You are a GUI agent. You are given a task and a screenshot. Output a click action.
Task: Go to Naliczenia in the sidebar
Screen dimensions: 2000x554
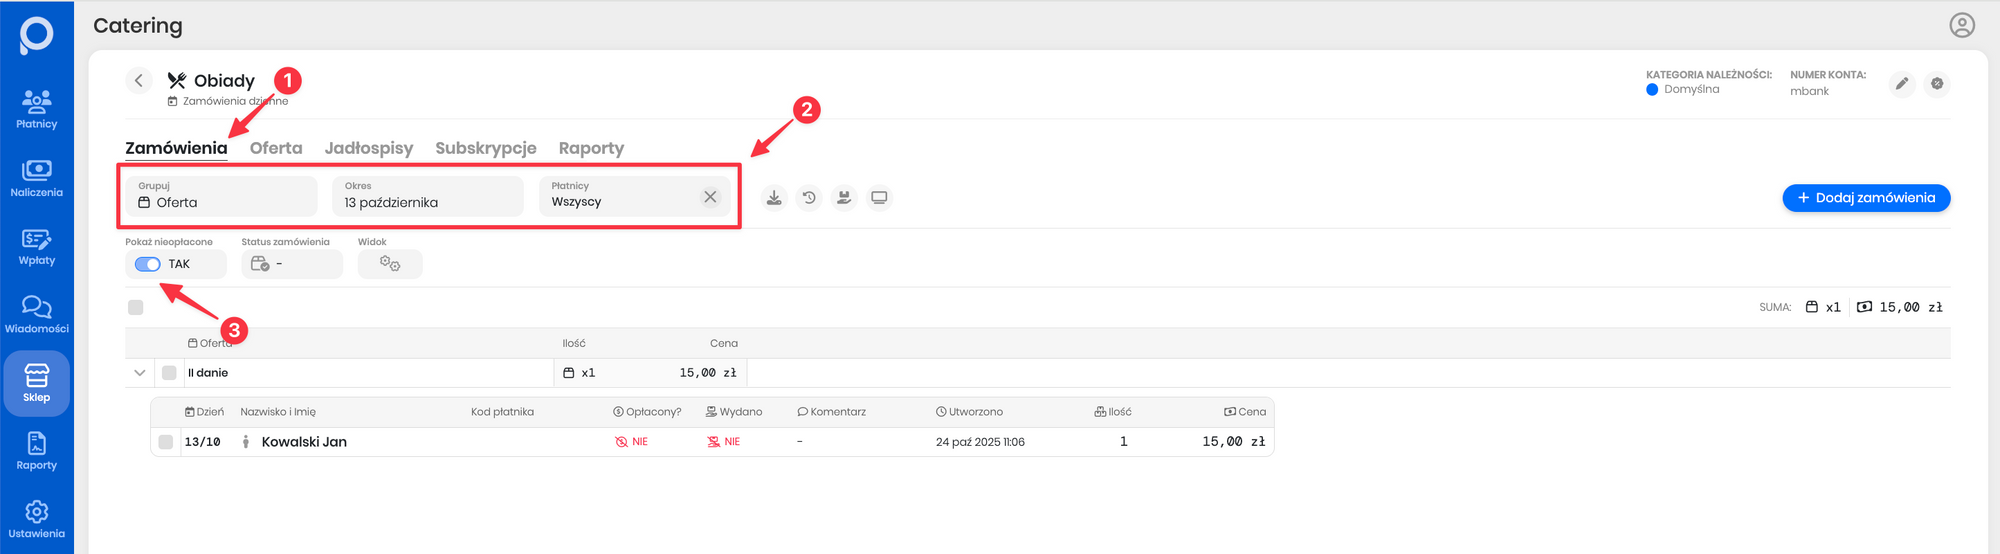click(37, 178)
